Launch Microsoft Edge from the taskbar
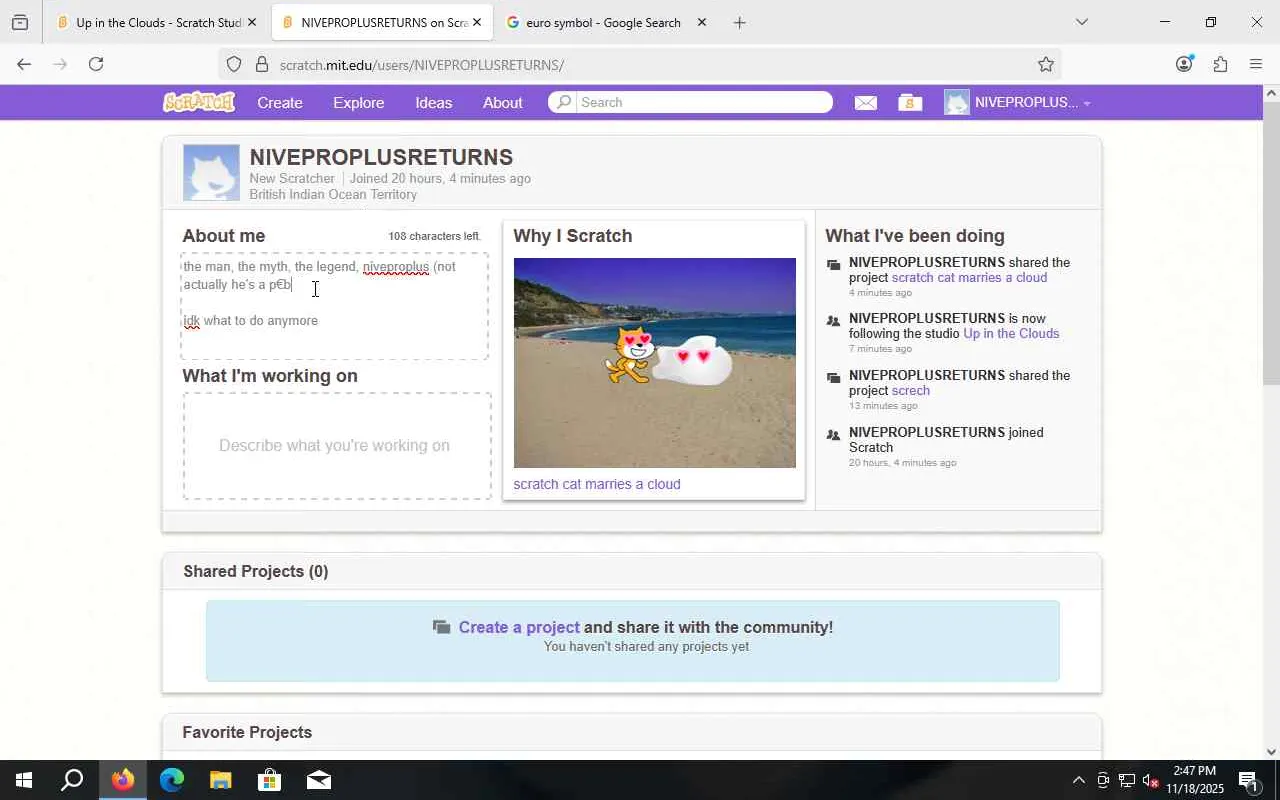The image size is (1280, 800). [x=171, y=780]
